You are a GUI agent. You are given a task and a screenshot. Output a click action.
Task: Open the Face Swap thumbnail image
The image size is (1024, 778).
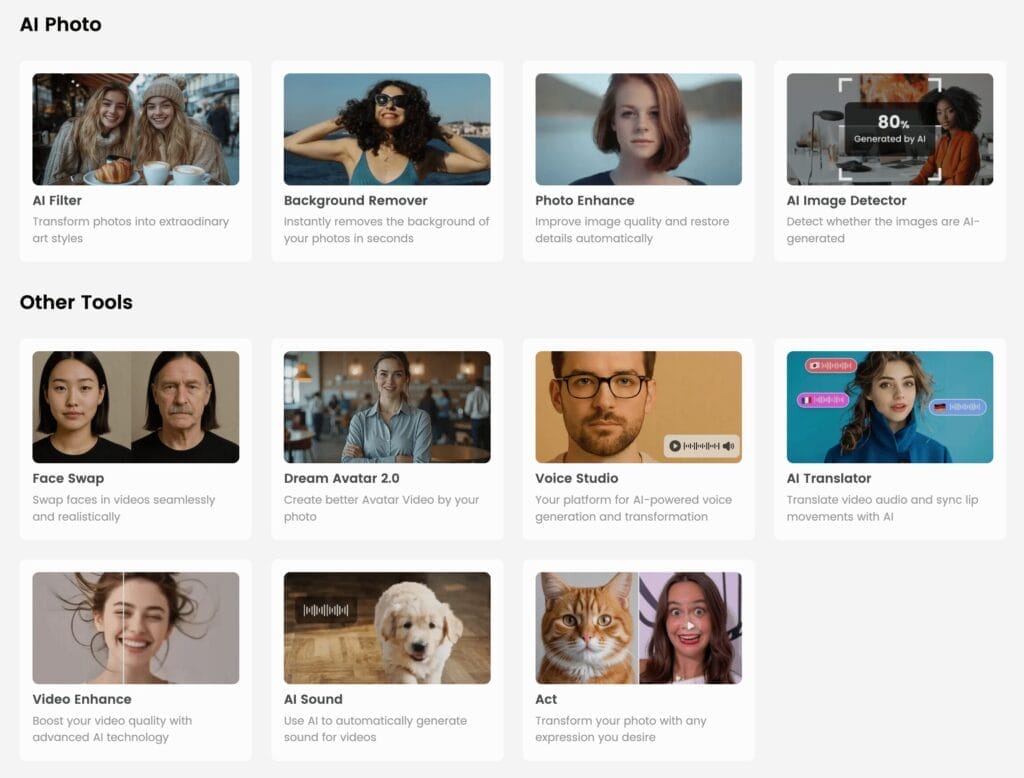(136, 407)
